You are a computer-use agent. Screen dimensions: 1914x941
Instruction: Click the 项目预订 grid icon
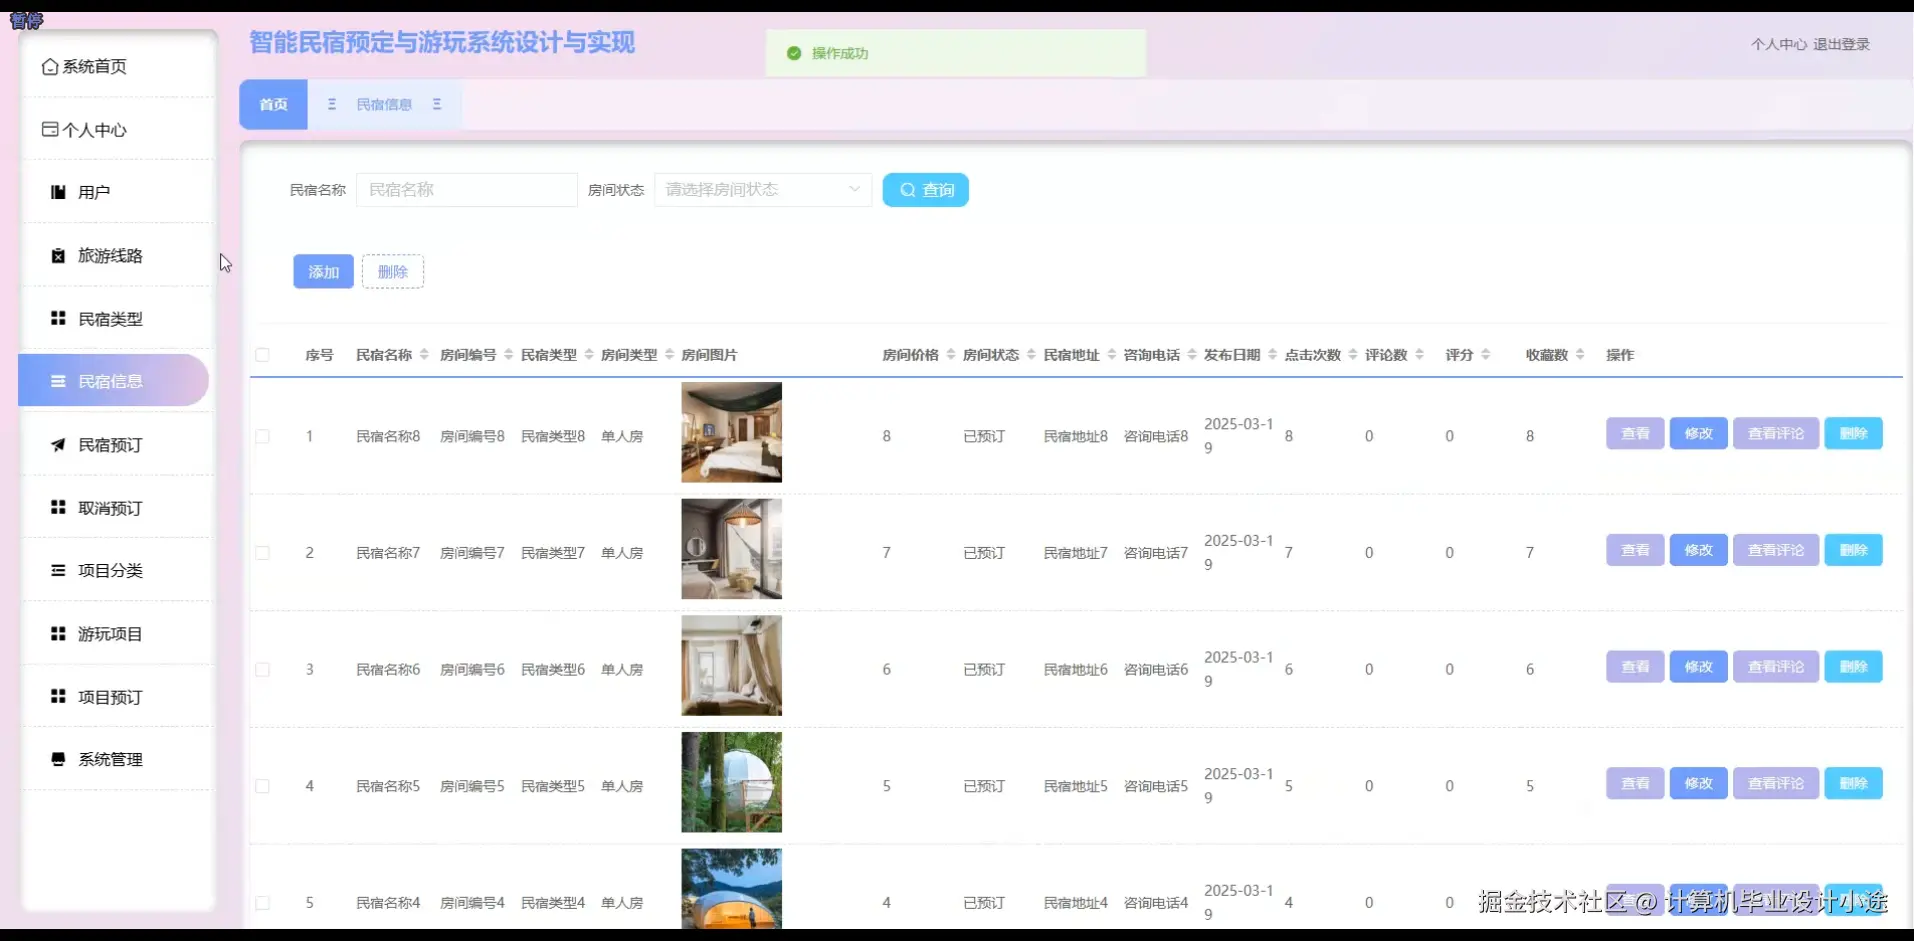(58, 696)
